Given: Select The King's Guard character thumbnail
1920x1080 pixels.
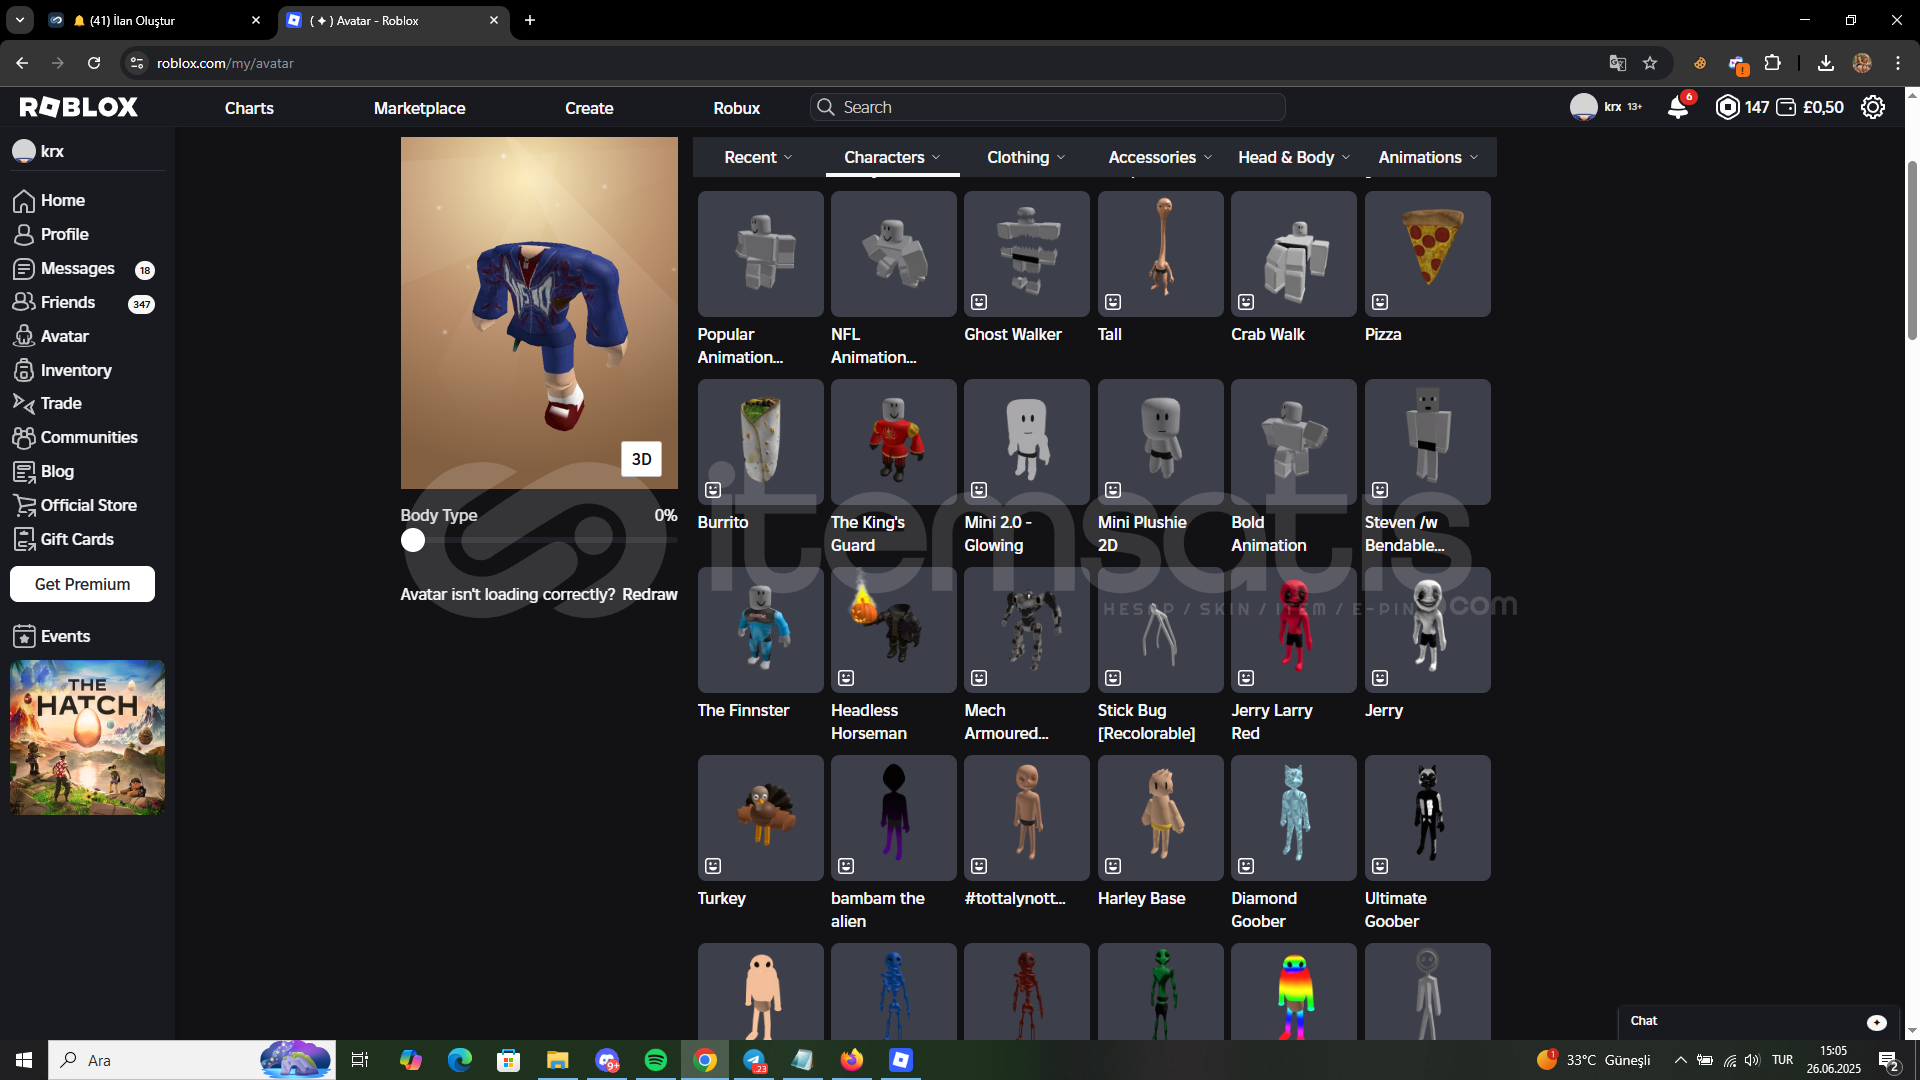Looking at the screenshot, I should [x=893, y=442].
